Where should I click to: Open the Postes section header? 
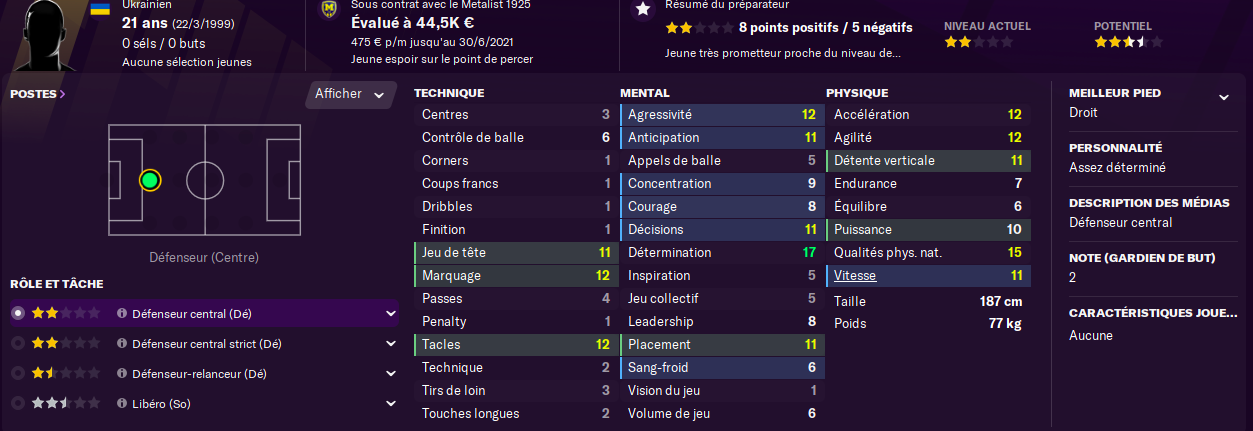coord(38,94)
